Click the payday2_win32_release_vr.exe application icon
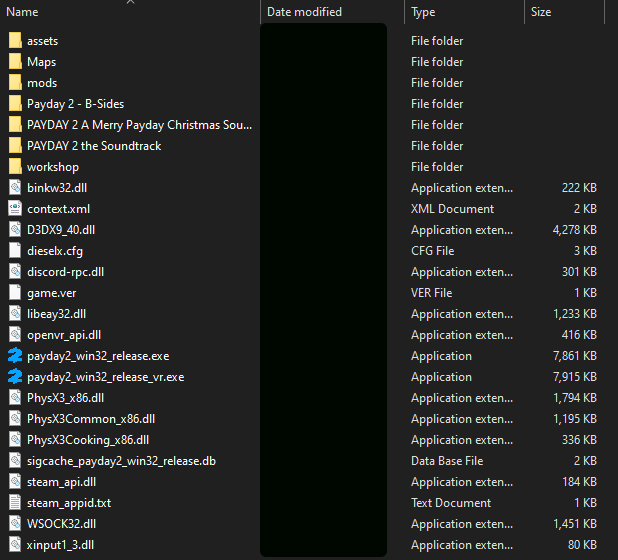Image resolution: width=618 pixels, height=560 pixels. coord(15,377)
